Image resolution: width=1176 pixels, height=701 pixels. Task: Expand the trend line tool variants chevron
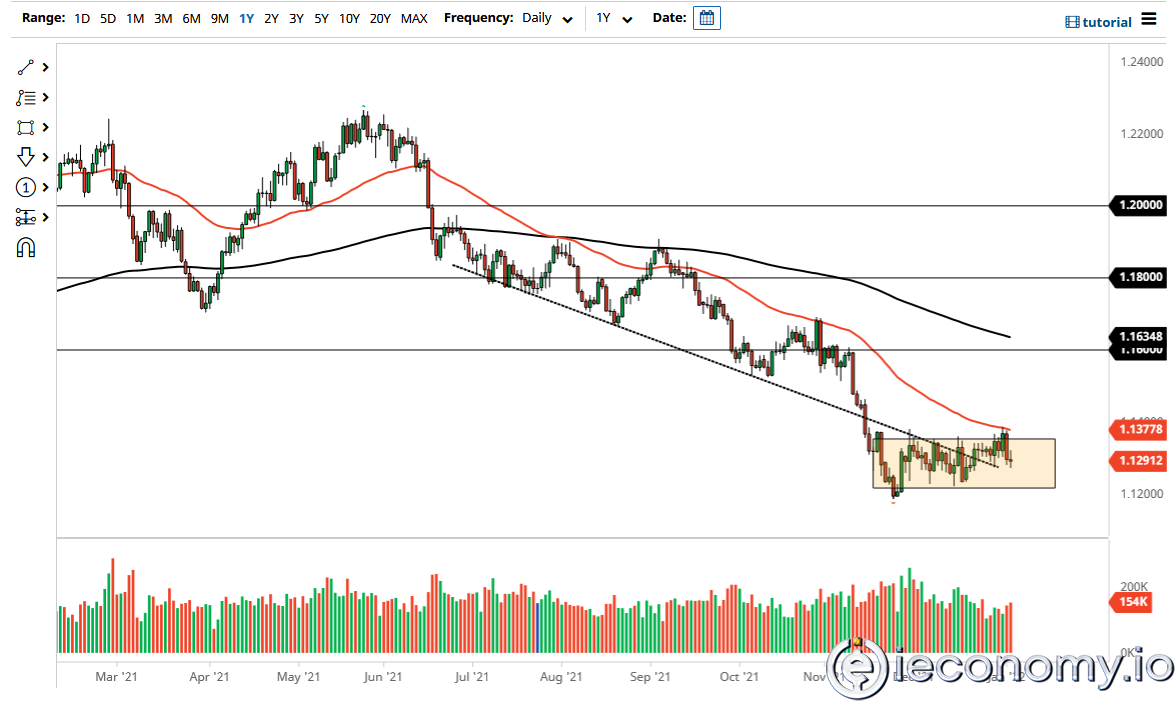click(x=44, y=67)
